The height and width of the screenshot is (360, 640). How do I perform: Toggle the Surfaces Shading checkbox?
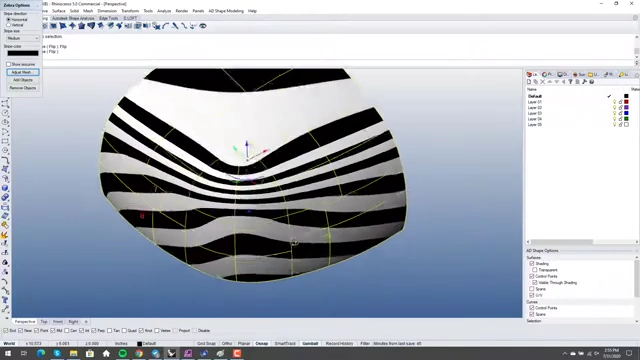(x=532, y=264)
